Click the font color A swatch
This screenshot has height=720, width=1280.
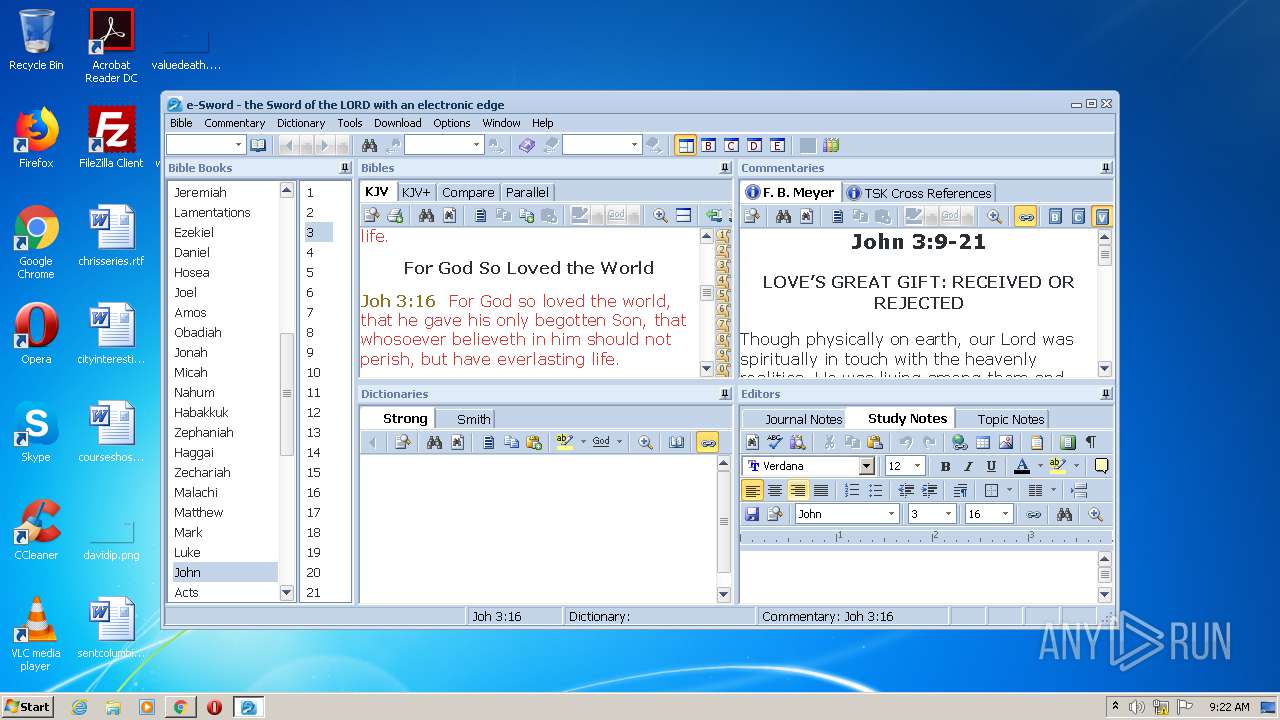pos(1022,466)
